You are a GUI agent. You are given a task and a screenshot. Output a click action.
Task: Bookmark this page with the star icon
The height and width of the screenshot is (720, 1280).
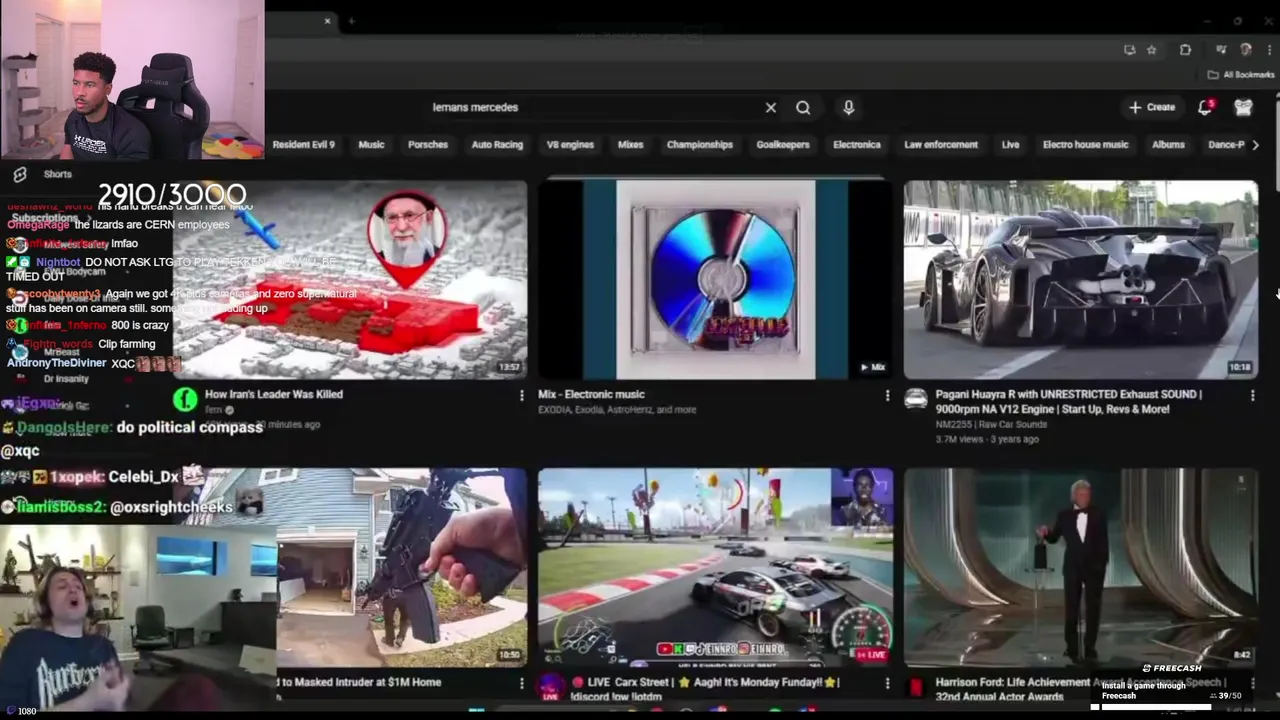pyautogui.click(x=1152, y=49)
